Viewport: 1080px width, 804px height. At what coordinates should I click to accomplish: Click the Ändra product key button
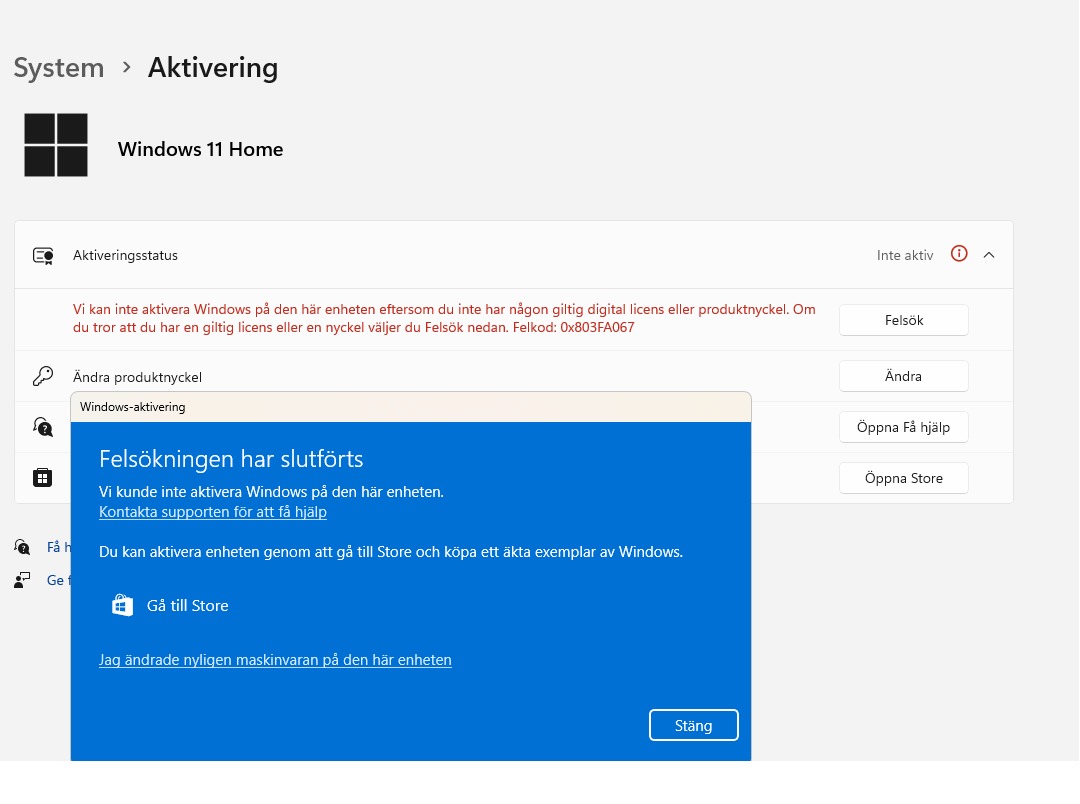point(904,376)
